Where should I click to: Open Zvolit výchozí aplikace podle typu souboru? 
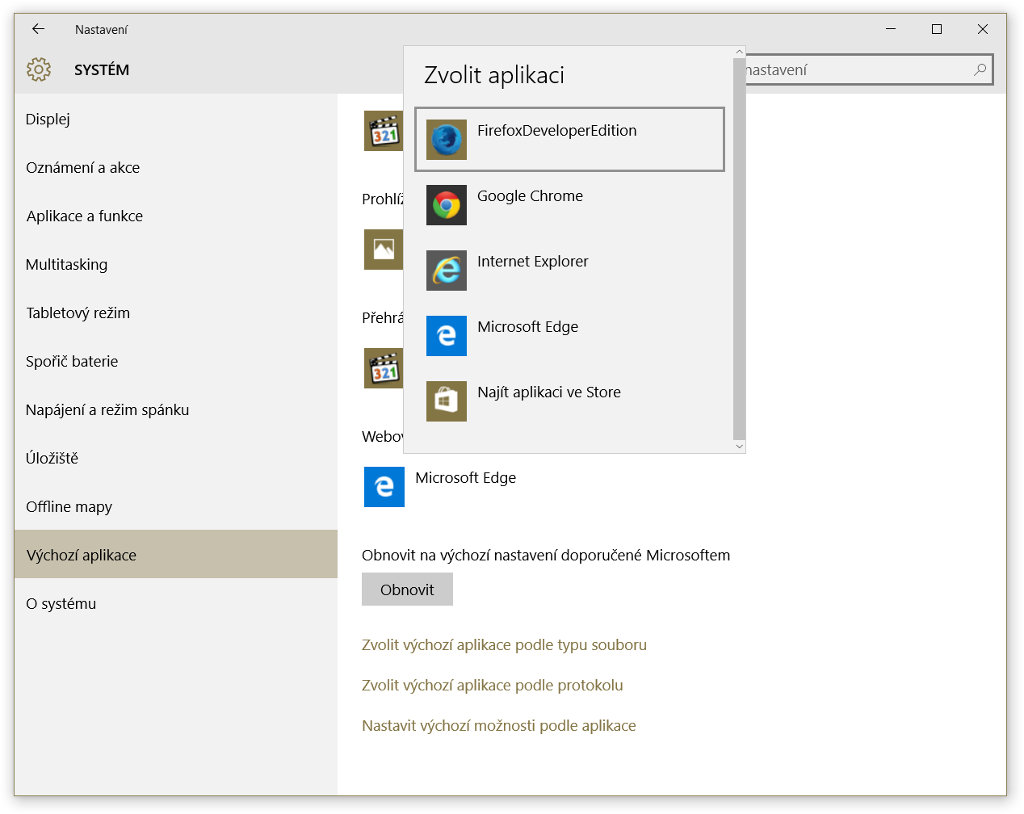(x=504, y=645)
